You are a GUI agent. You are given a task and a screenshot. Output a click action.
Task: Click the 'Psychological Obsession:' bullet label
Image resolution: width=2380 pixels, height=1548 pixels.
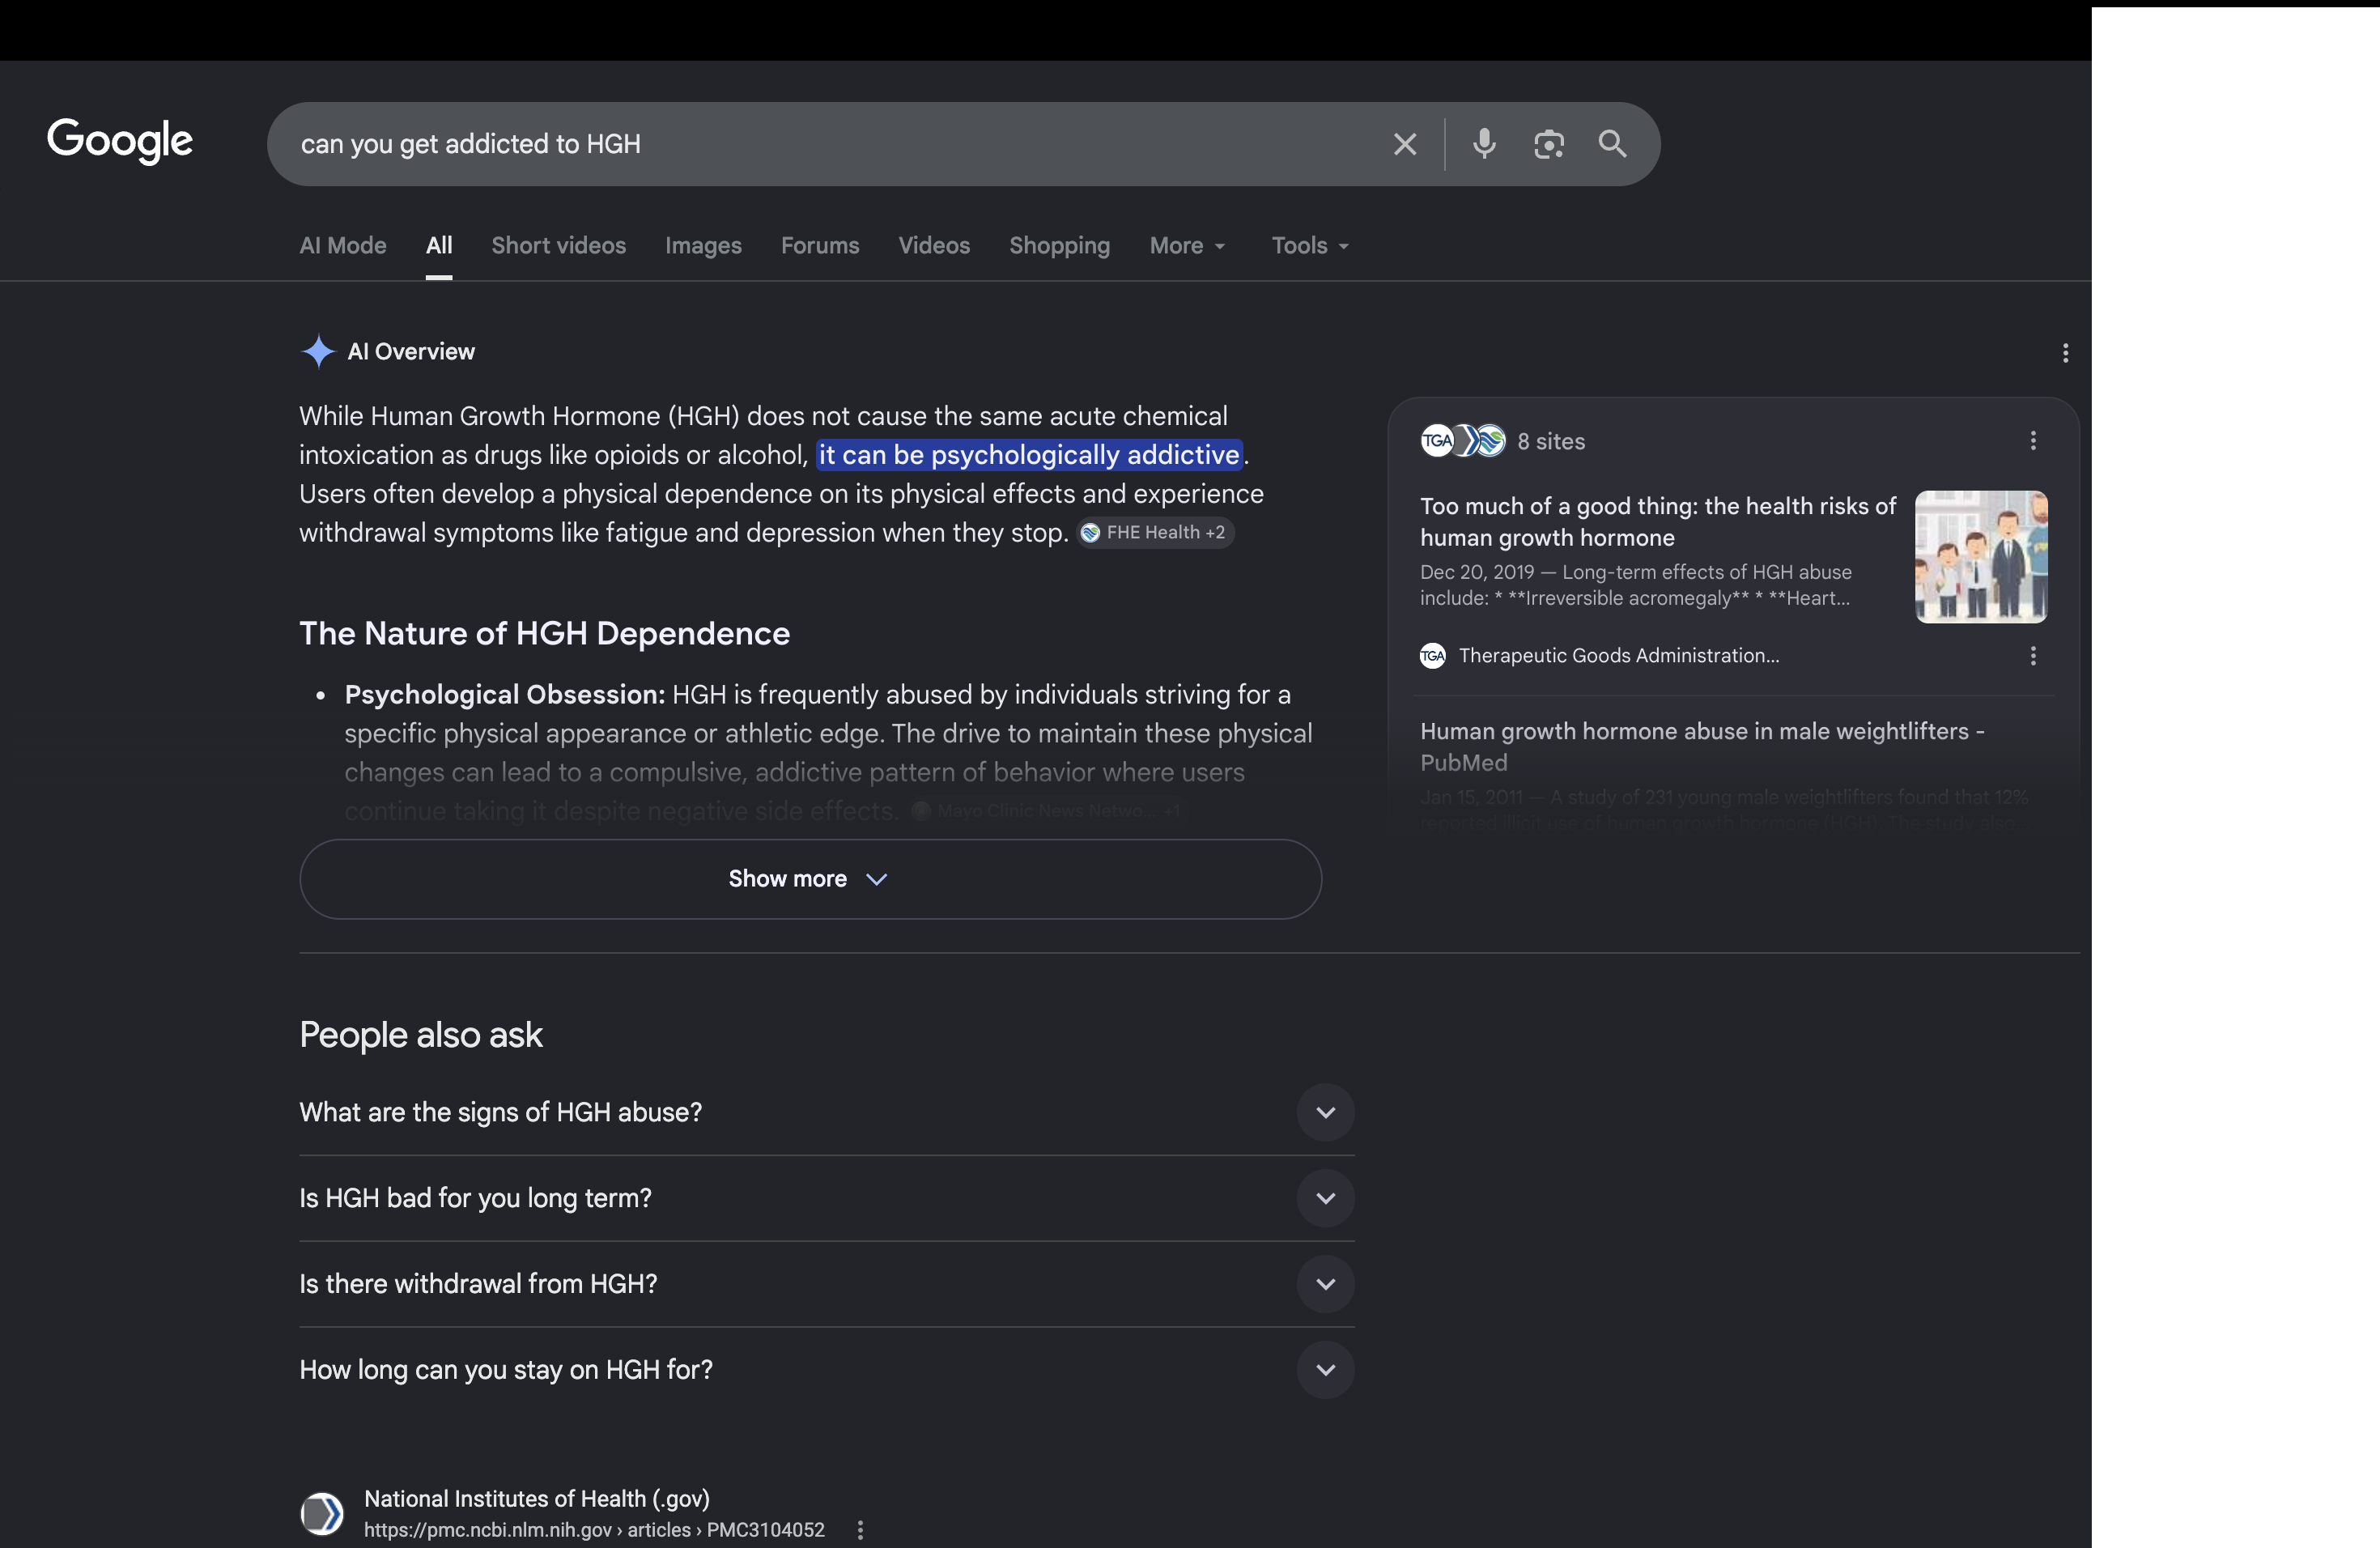[505, 695]
